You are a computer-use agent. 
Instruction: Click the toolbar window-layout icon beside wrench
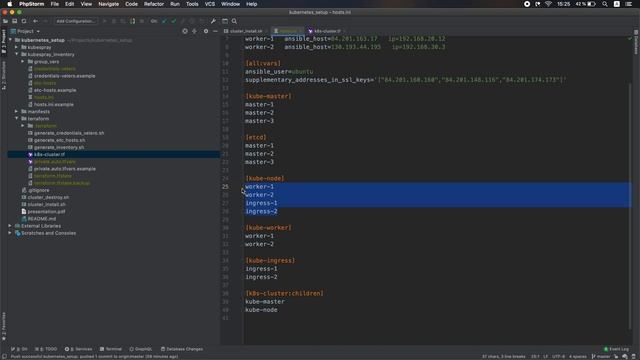click(x=225, y=21)
